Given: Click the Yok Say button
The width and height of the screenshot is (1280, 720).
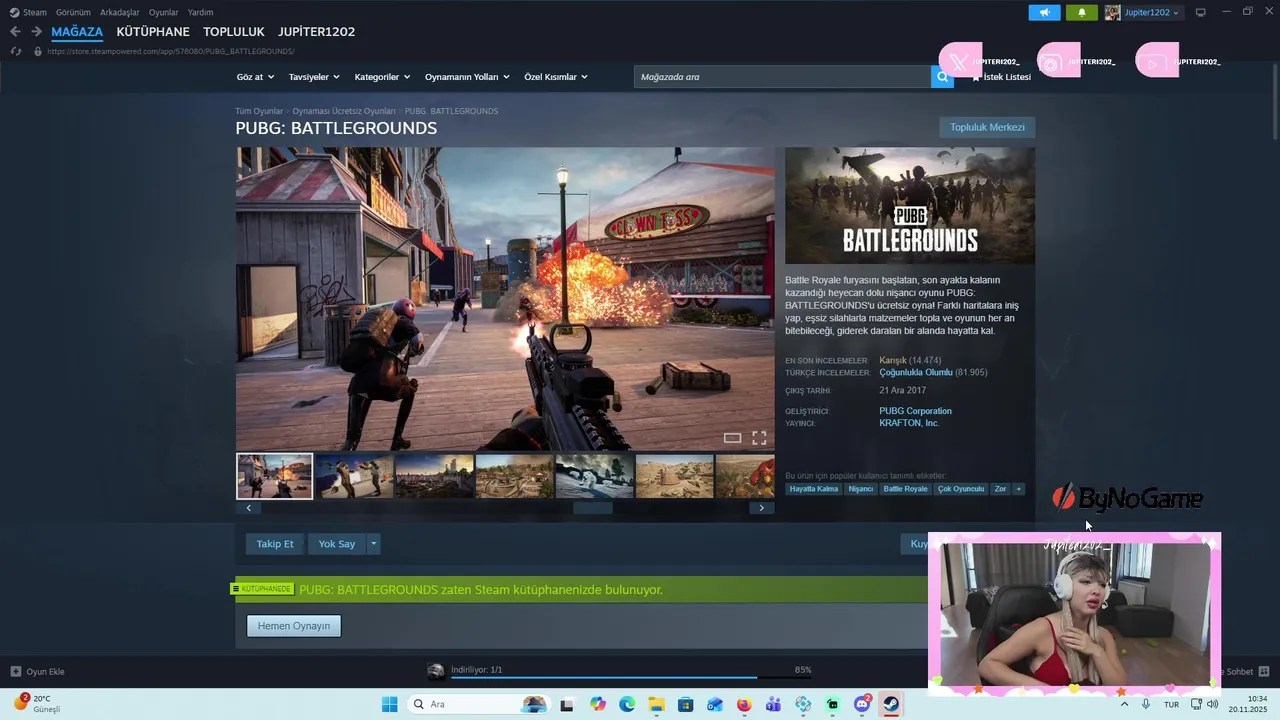Looking at the screenshot, I should tap(337, 544).
